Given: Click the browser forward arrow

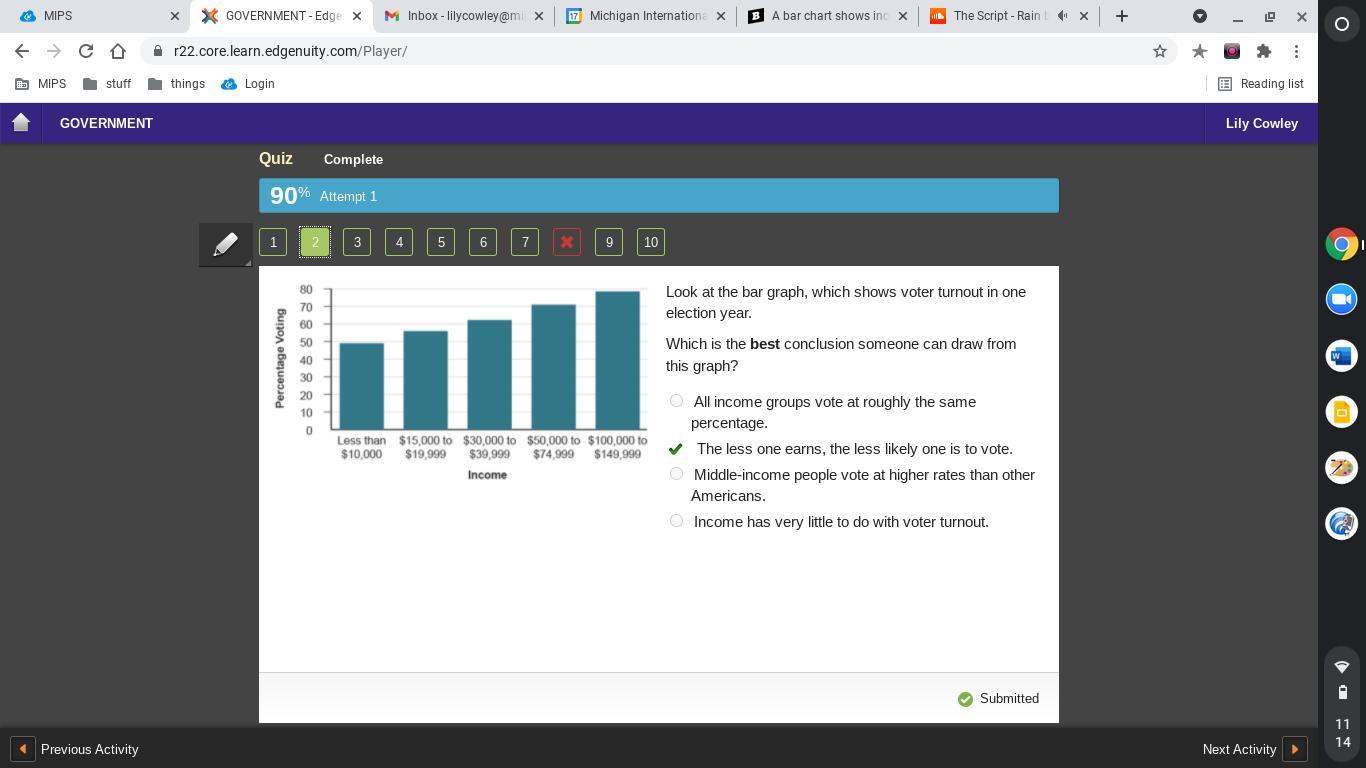Looking at the screenshot, I should click(x=54, y=51).
